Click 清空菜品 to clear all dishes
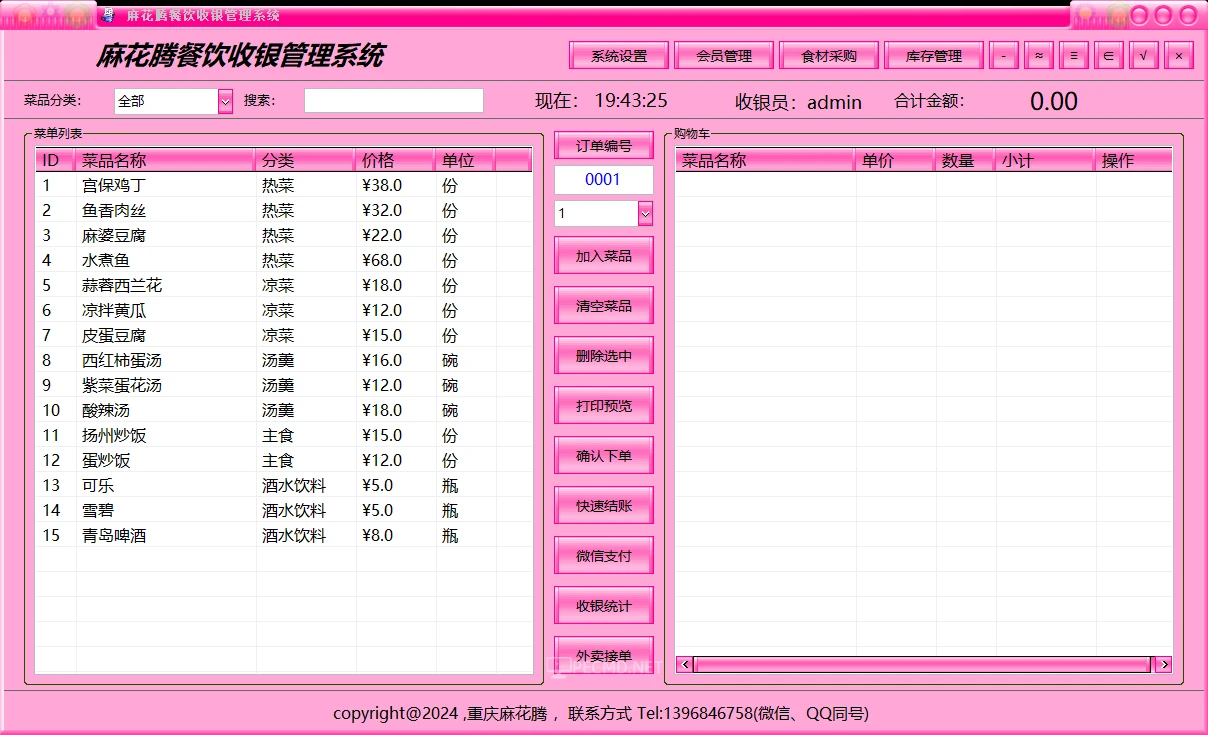 coord(603,305)
